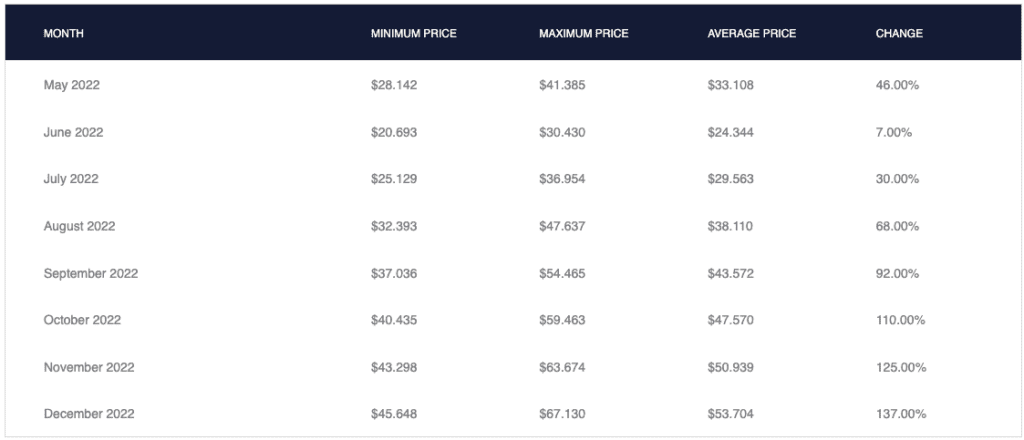This screenshot has height=440, width=1024.
Task: Click the MINIMUM PRICE column header
Action: tap(413, 34)
